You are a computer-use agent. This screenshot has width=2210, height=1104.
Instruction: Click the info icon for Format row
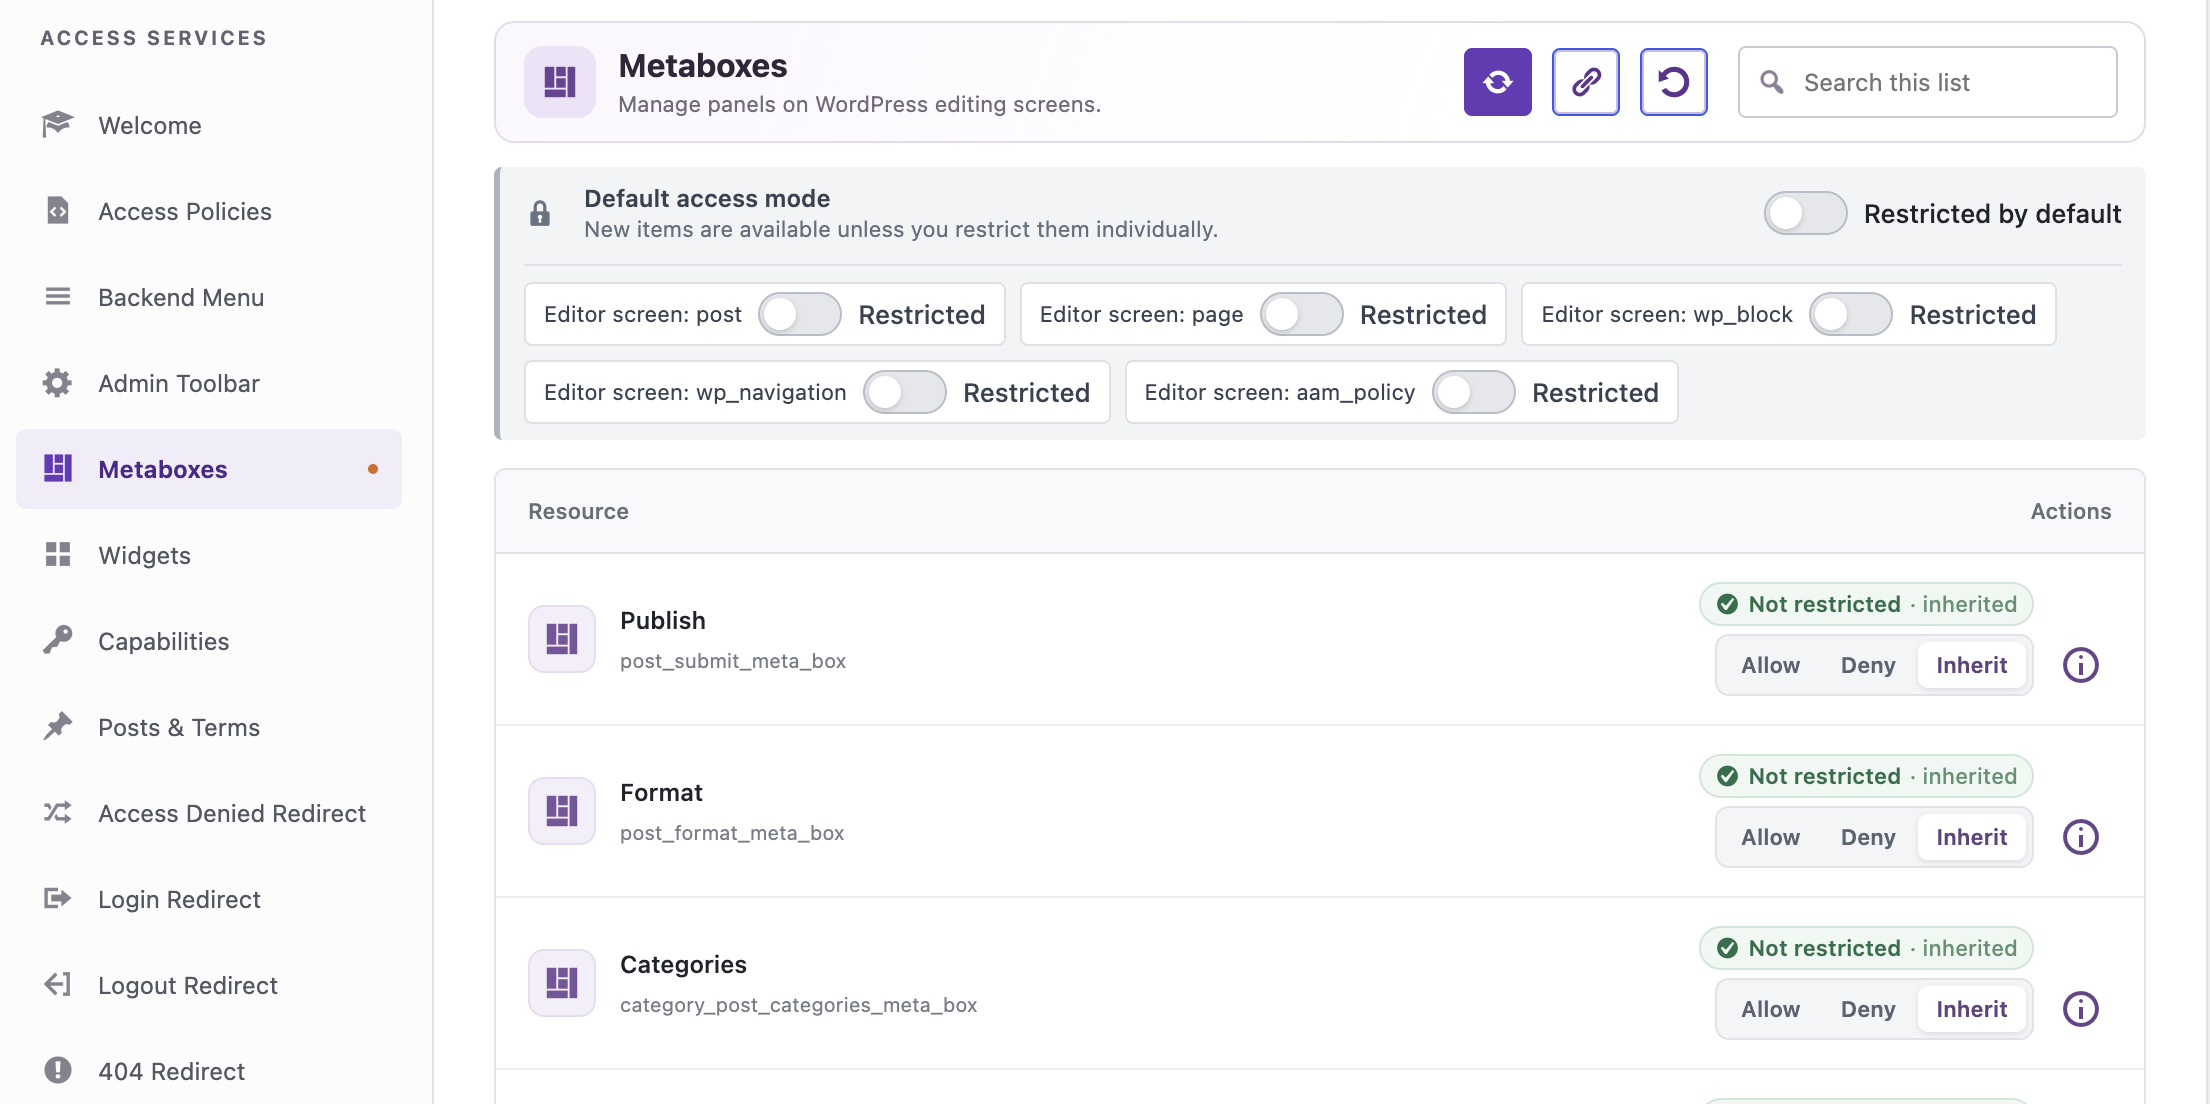(2080, 837)
